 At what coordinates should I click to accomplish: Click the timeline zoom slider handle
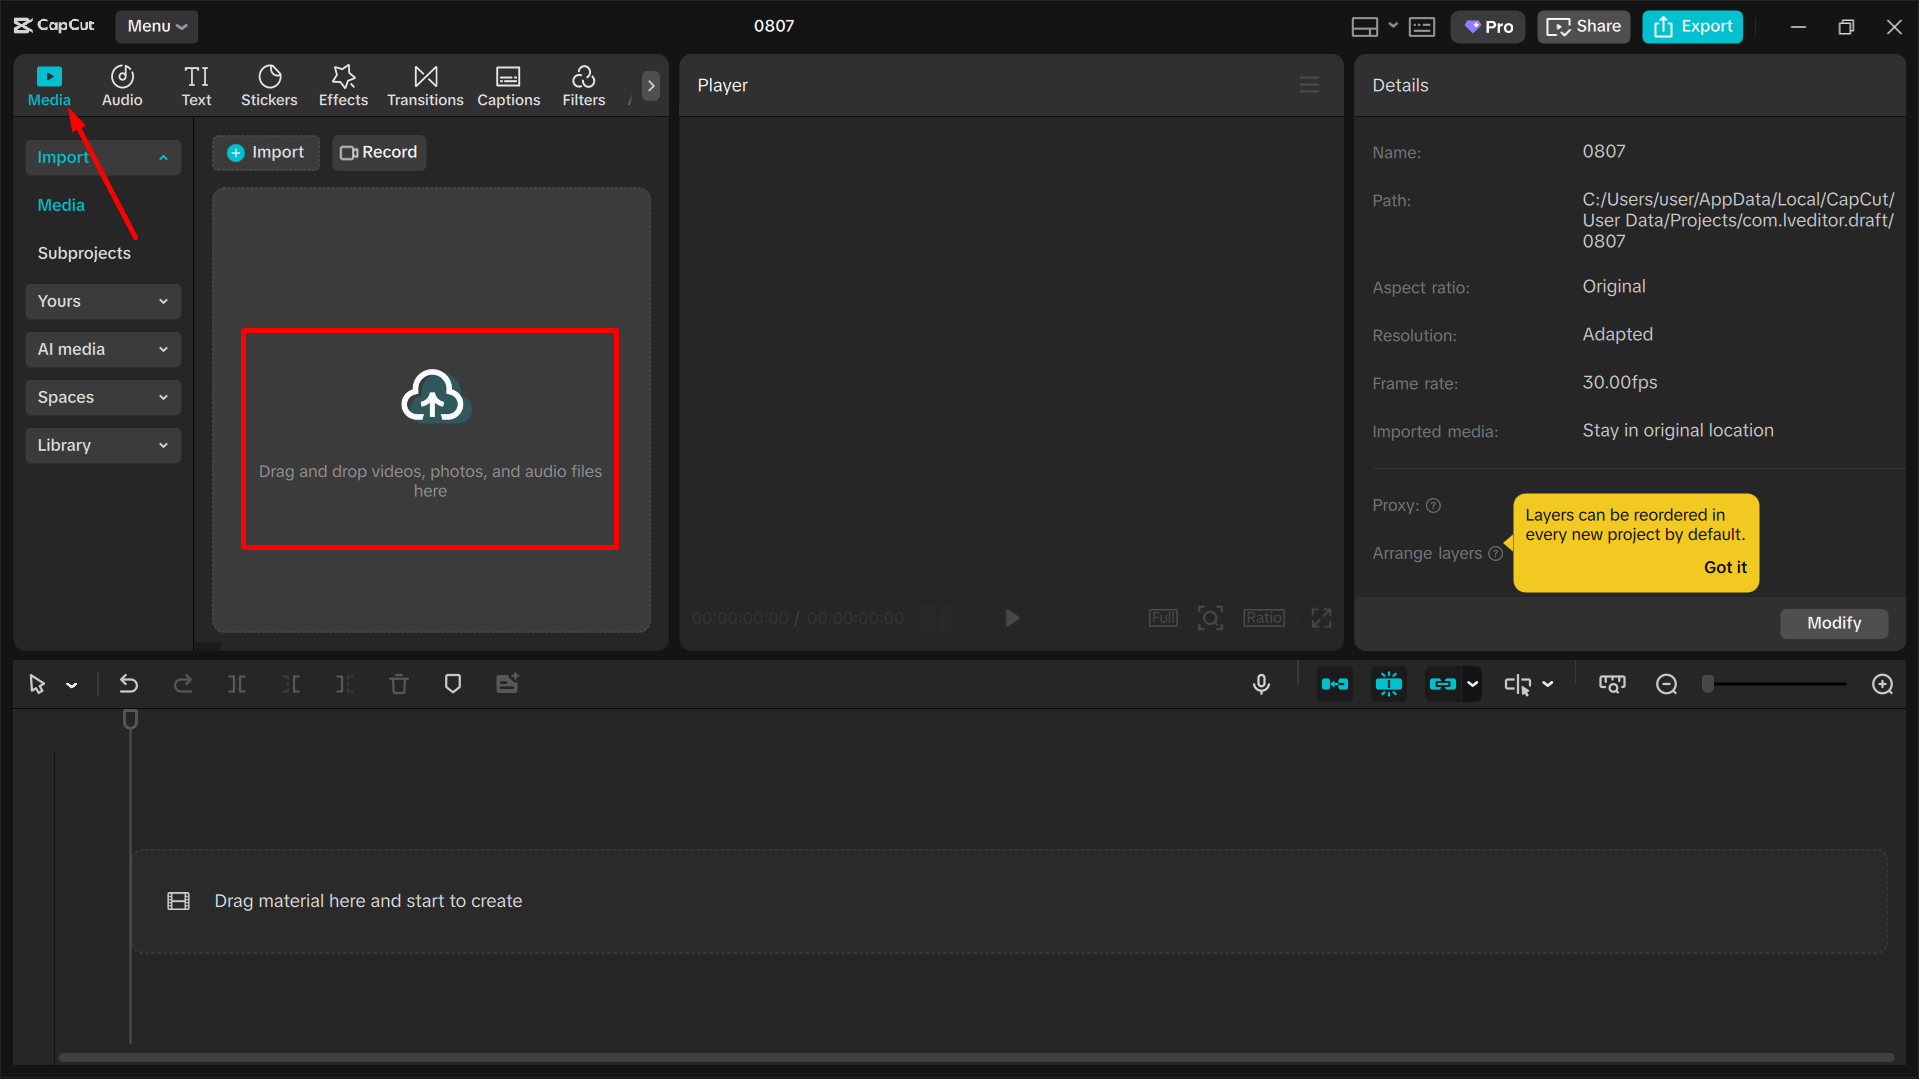(x=1709, y=684)
